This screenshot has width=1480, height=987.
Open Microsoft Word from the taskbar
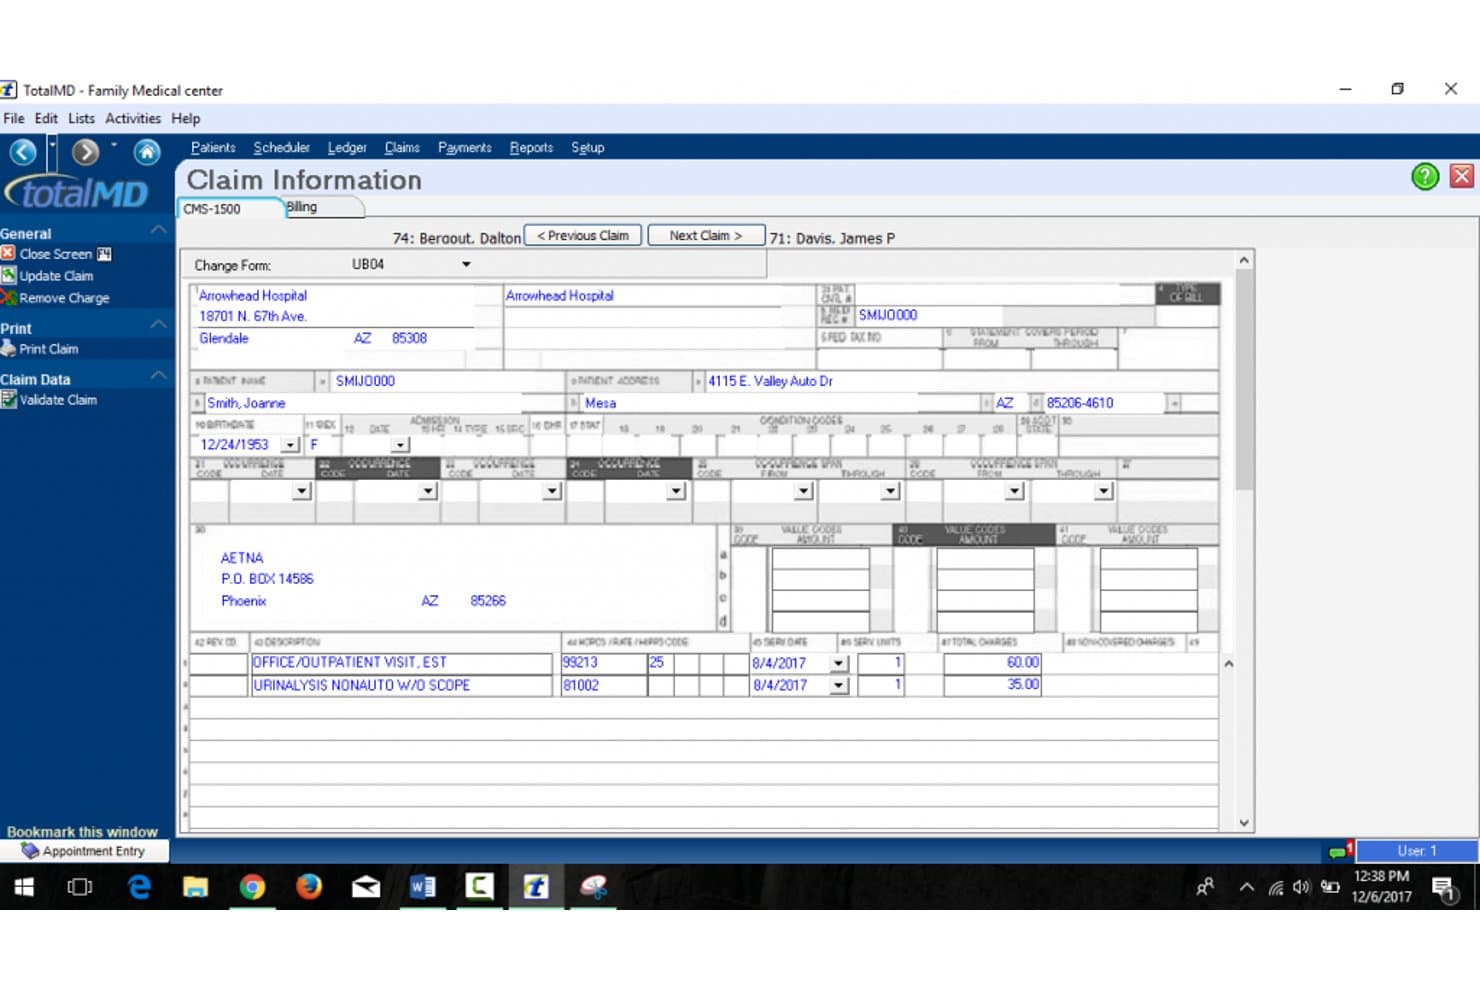[422, 887]
